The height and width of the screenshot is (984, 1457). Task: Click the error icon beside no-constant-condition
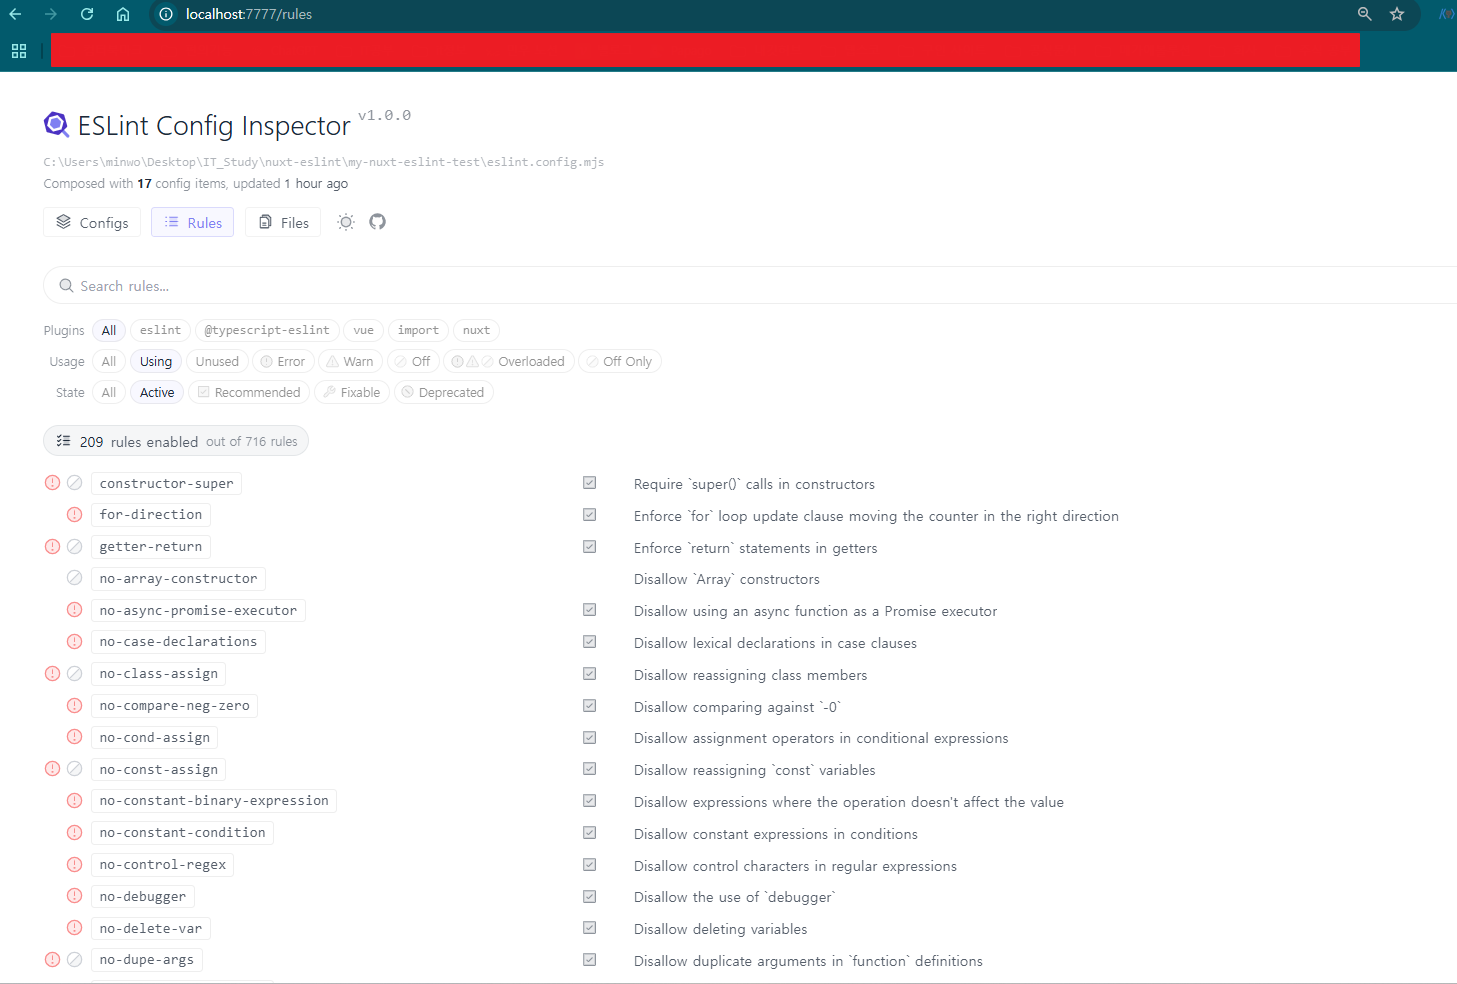74,832
